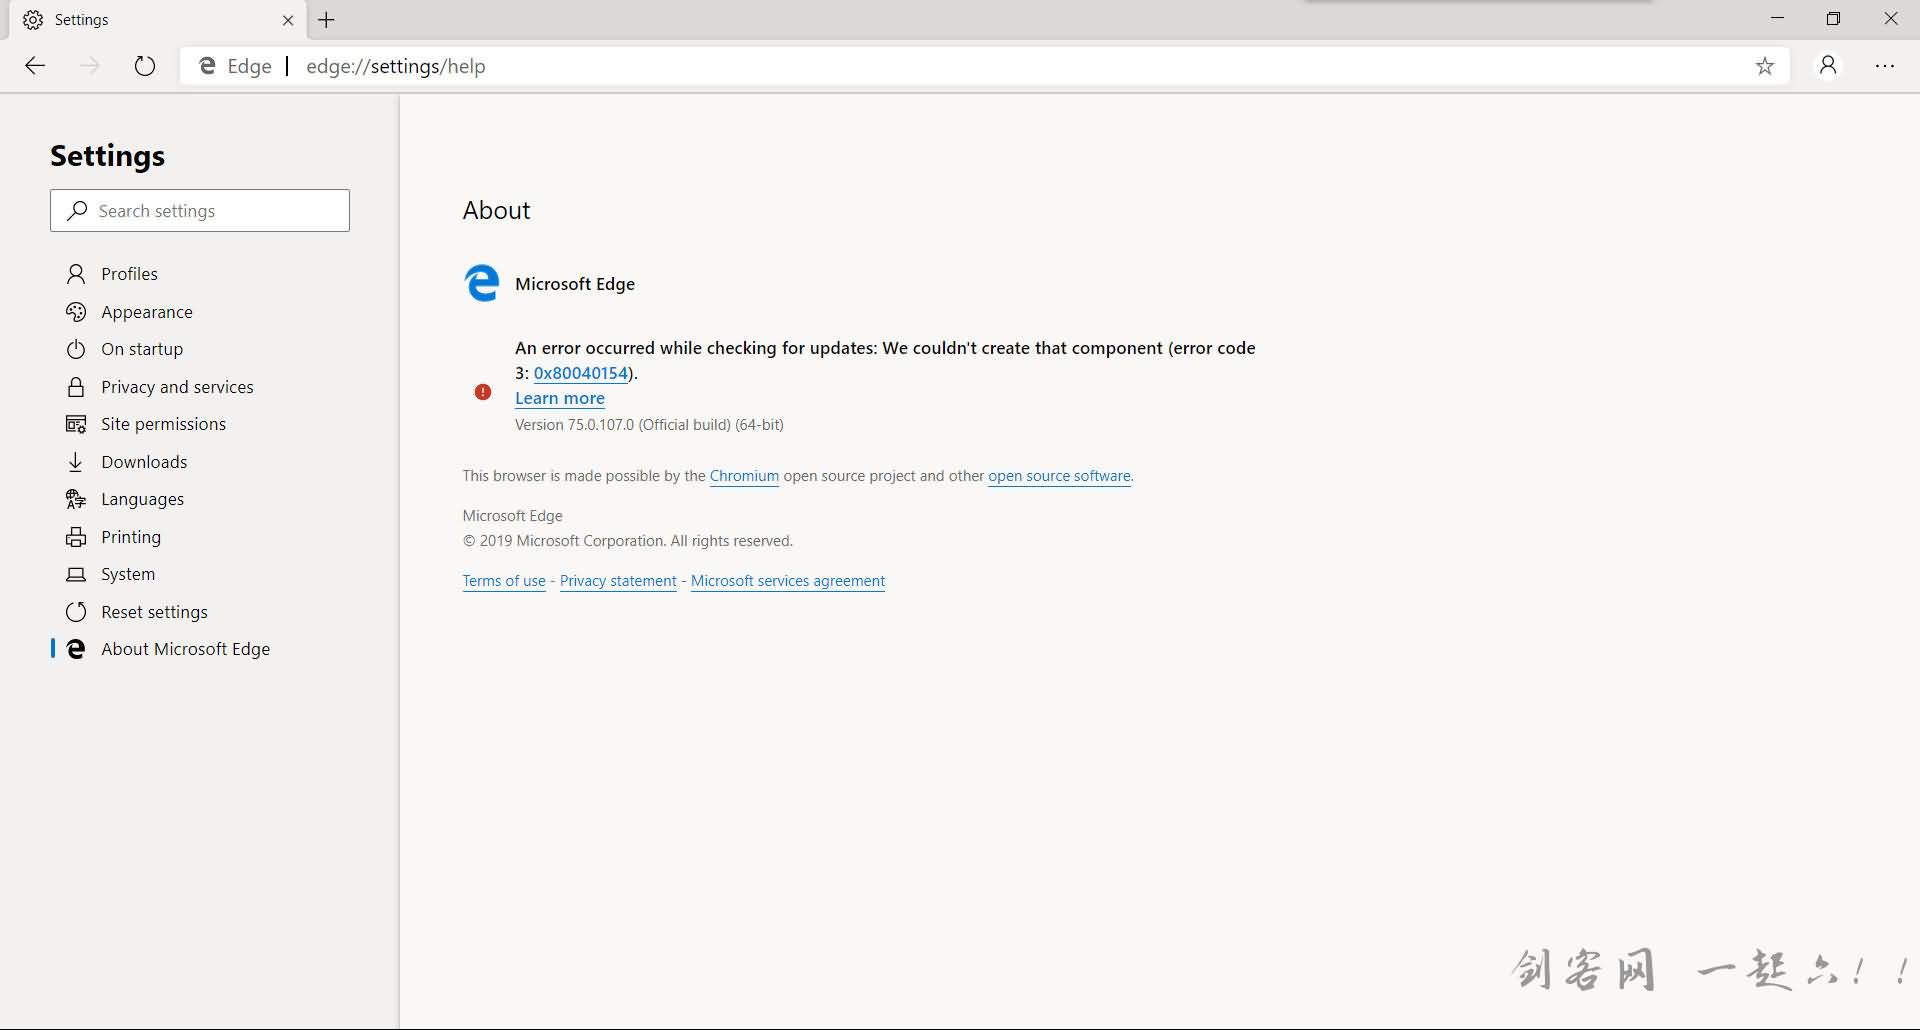Click the System laptop icon
The height and width of the screenshot is (1030, 1920).
pos(76,574)
